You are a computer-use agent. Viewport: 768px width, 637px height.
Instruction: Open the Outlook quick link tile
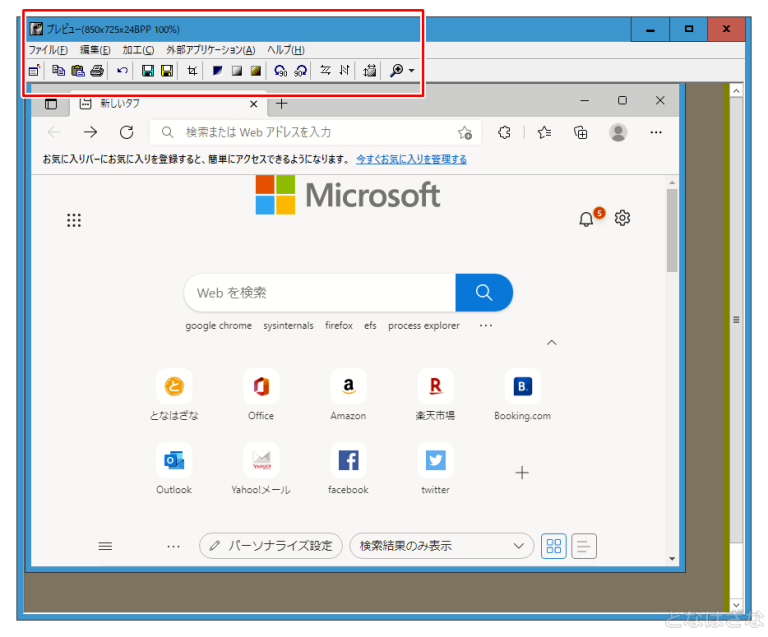(174, 469)
